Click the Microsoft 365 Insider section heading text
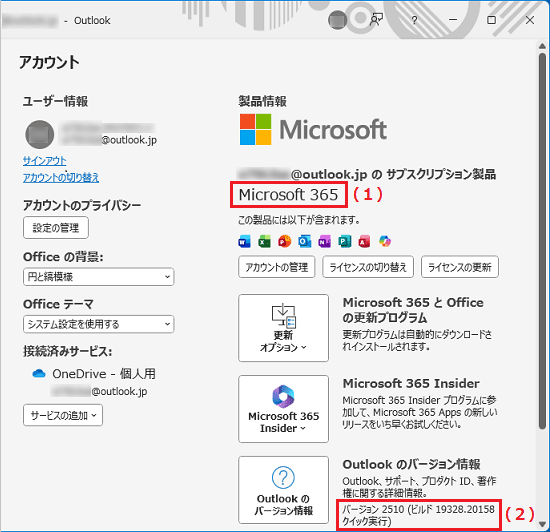This screenshot has width=550, height=532. [x=411, y=383]
